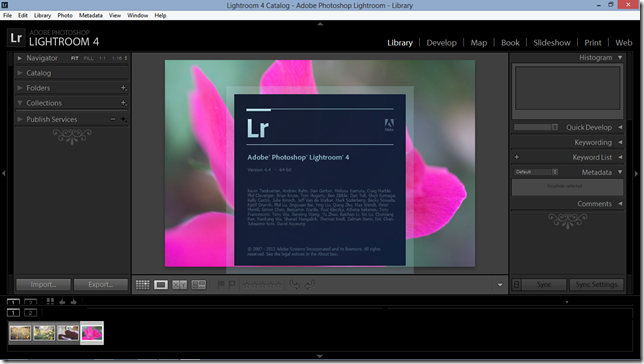Viewport: 644px width, 364px height.
Task: Open Quick Develop preset dropdown
Action: [x=536, y=127]
